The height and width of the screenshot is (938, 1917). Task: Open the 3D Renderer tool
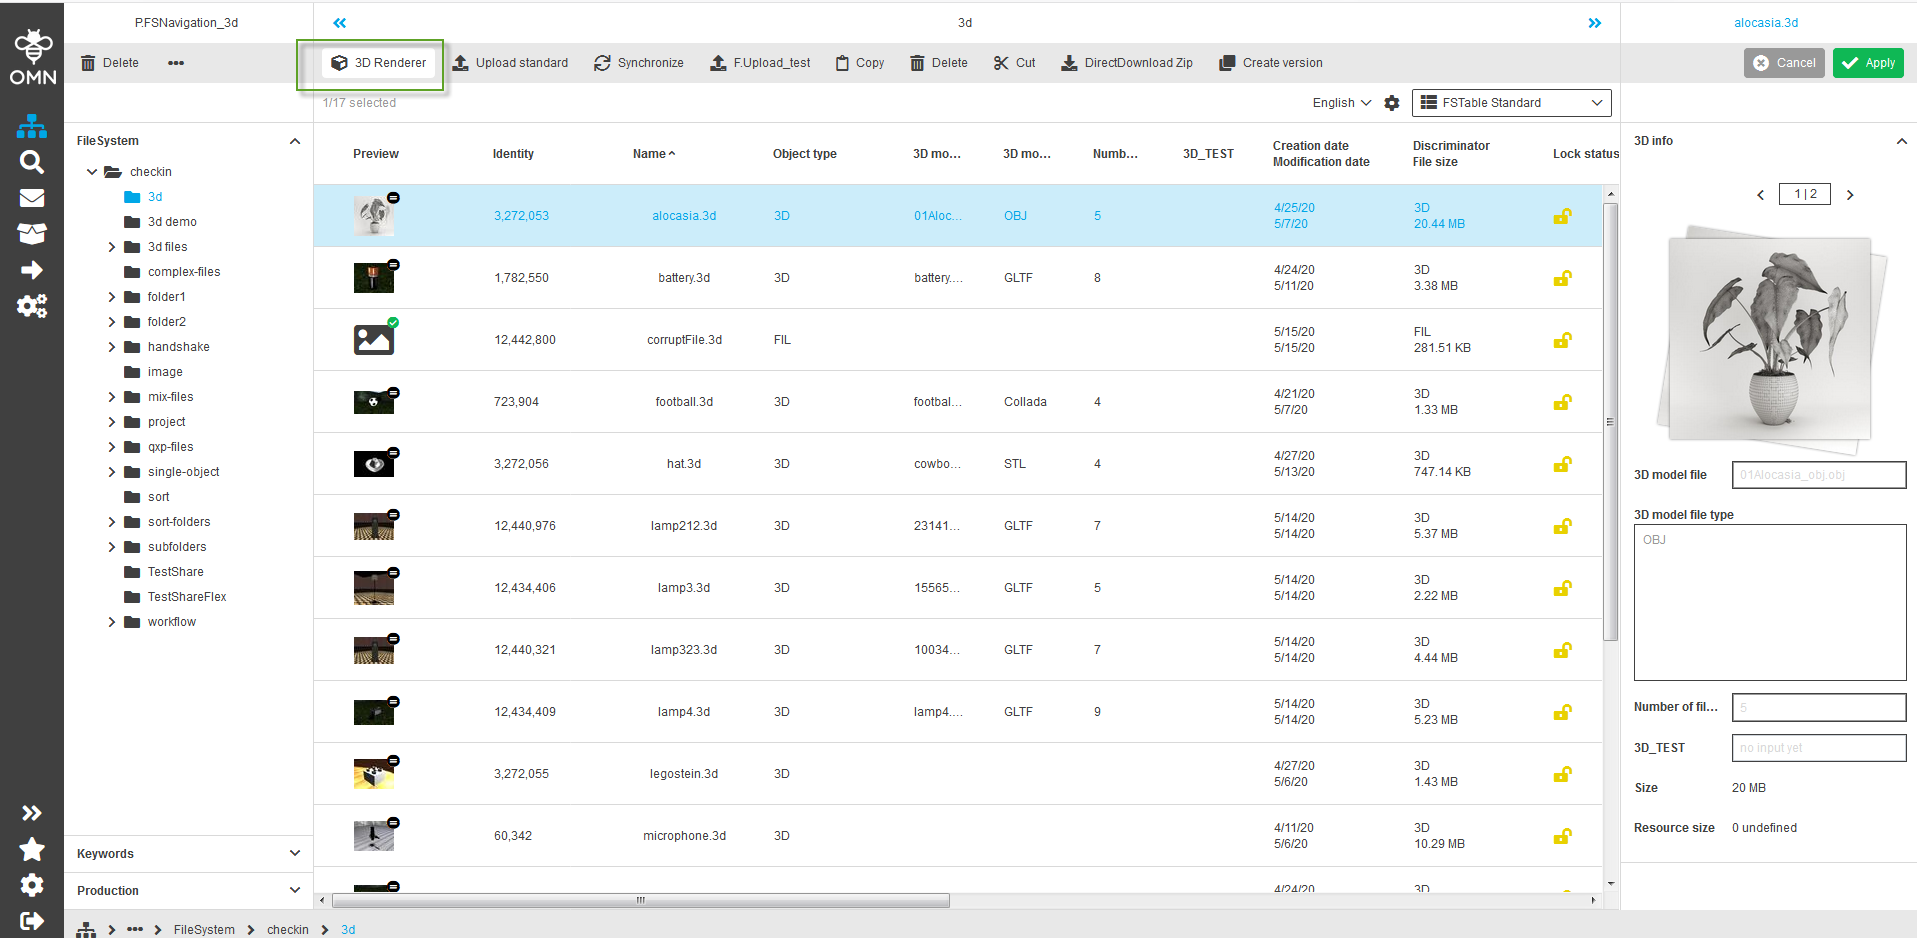379,63
